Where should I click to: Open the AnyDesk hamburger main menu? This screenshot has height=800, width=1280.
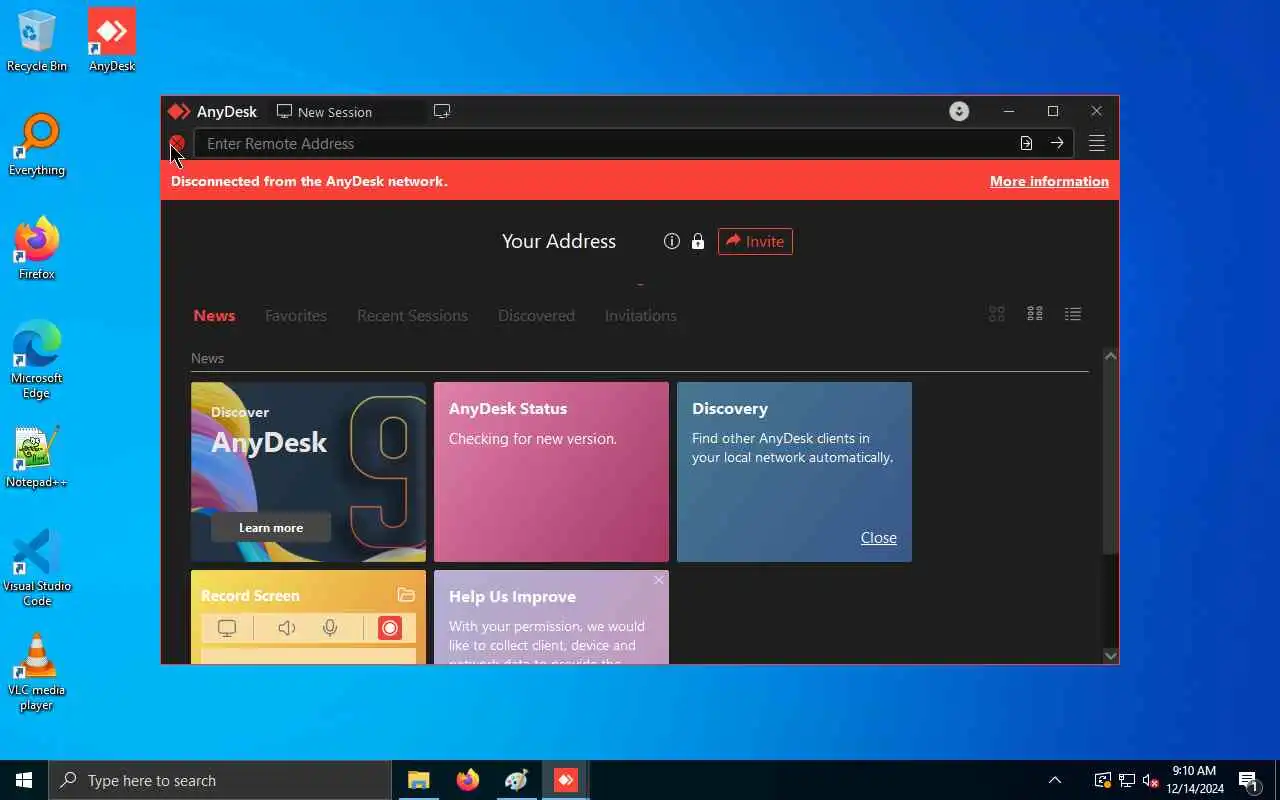coord(1097,143)
